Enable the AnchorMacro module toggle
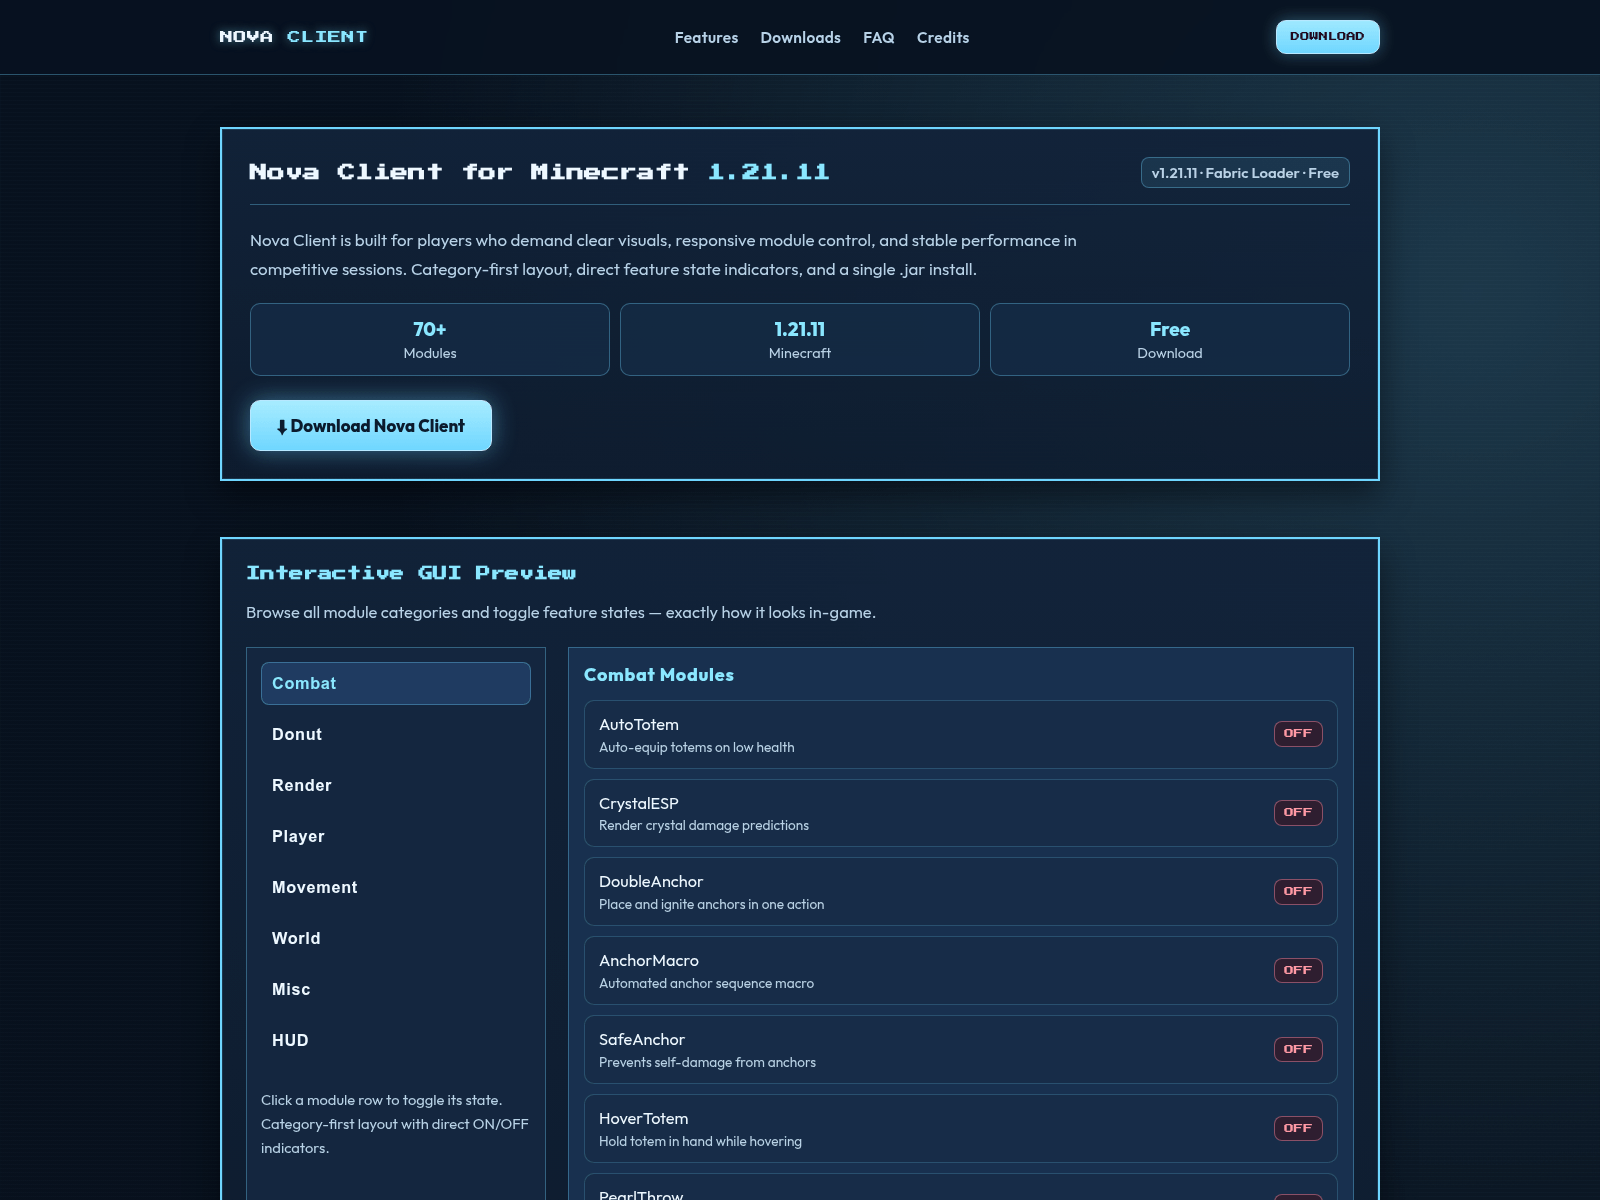The image size is (1600, 1200). [1298, 971]
